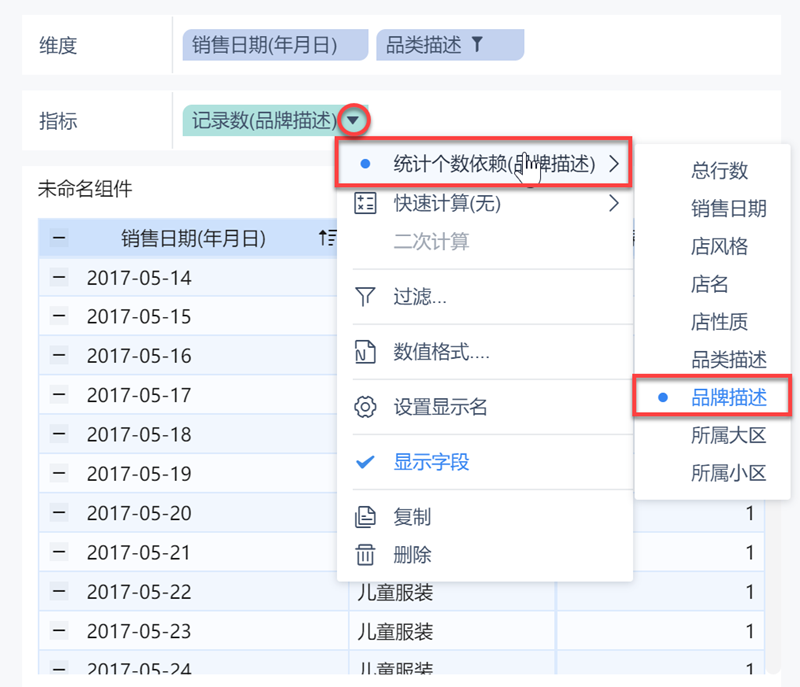Choose 所属大区 from the submenu
This screenshot has height=687, width=800.
pyautogui.click(x=728, y=435)
